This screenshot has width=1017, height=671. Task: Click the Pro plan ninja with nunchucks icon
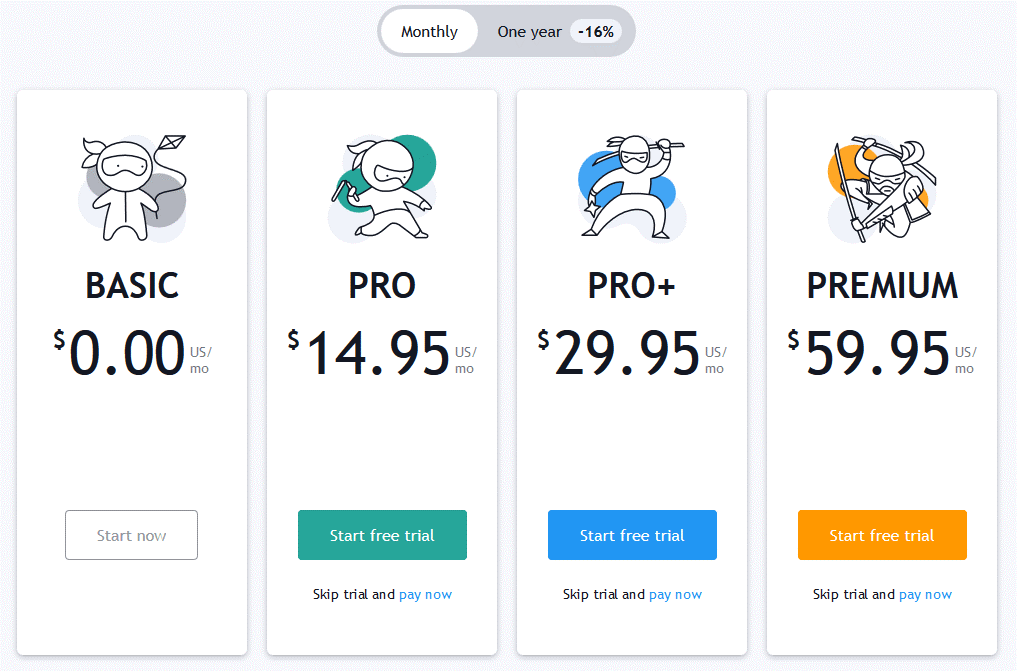pos(382,188)
